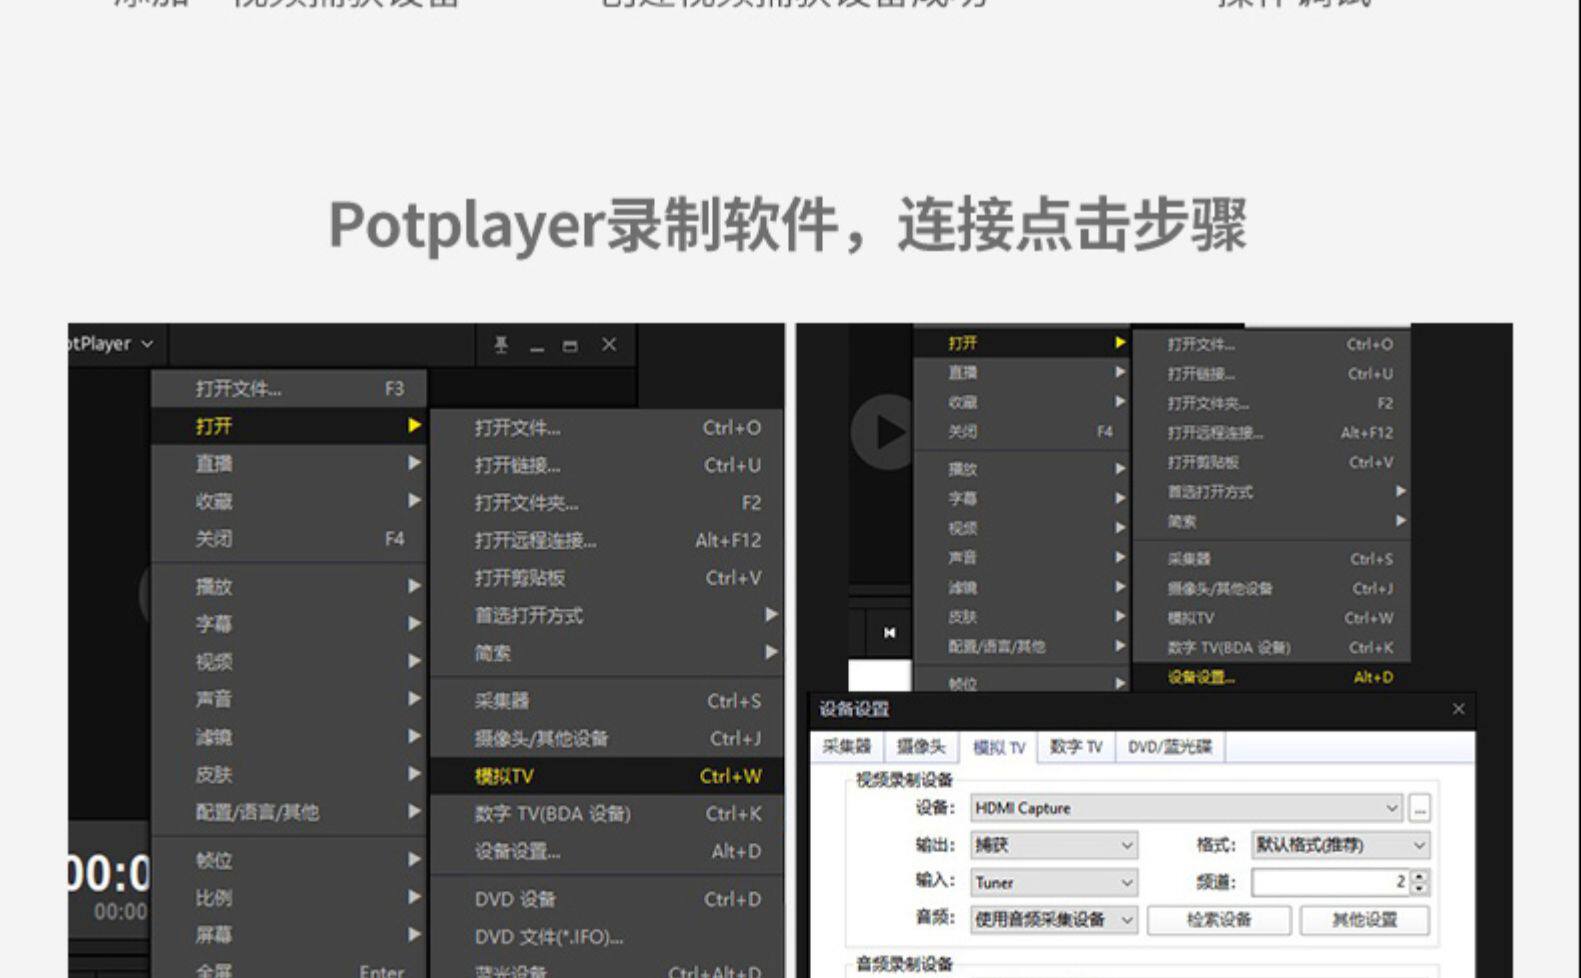Choose 打开文件夹... F2 in left window submenu
Viewport: 1581px width, 978px height.
pyautogui.click(x=607, y=503)
